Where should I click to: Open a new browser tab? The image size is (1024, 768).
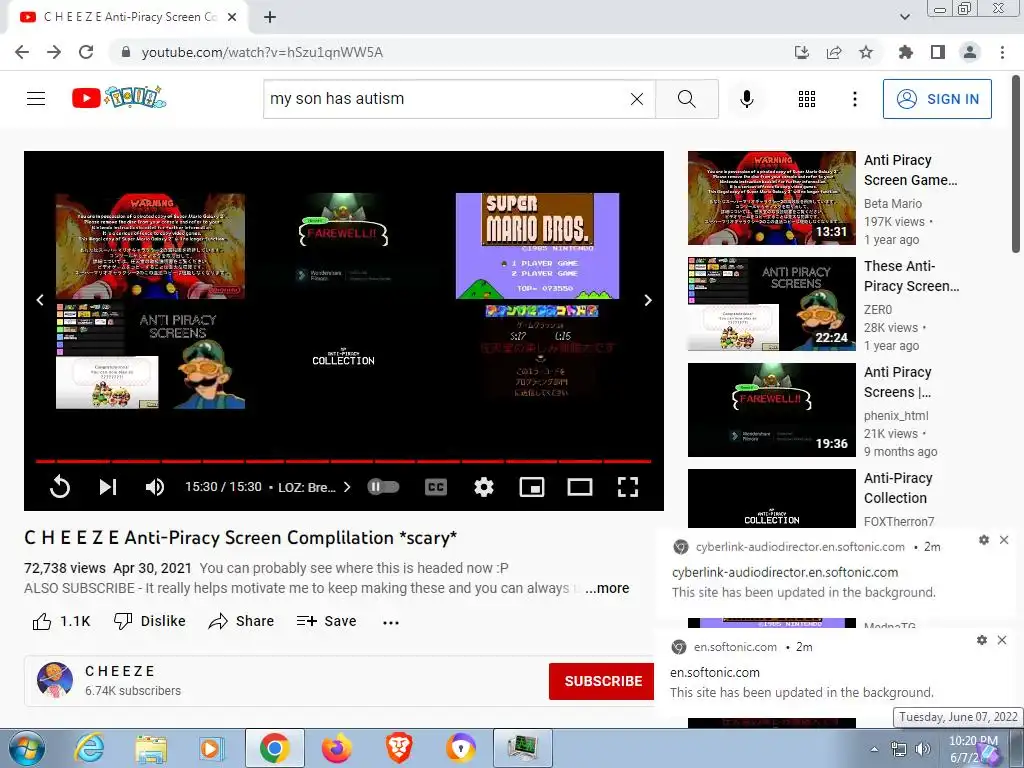tap(270, 18)
